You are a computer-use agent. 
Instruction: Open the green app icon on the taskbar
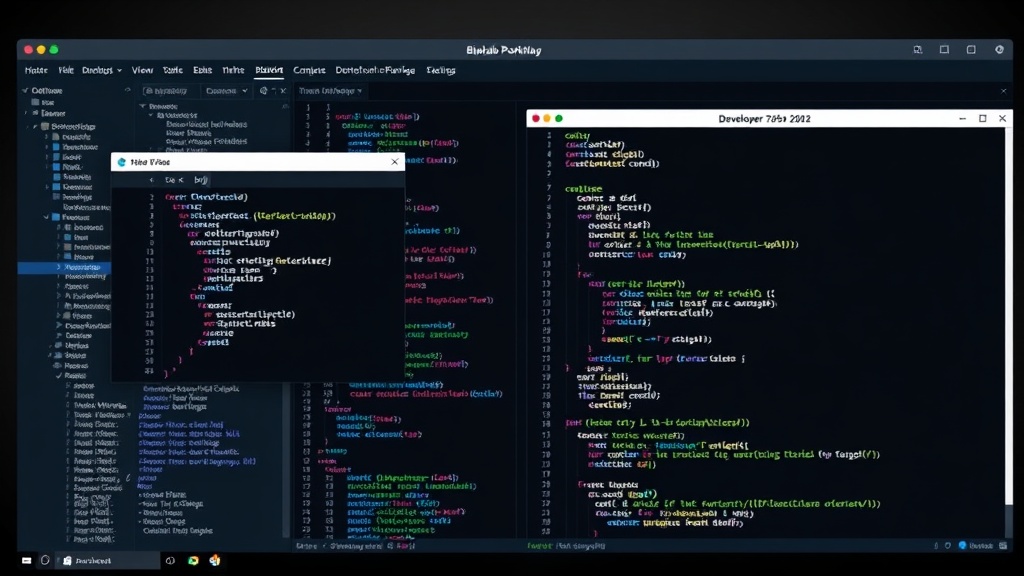(193, 560)
